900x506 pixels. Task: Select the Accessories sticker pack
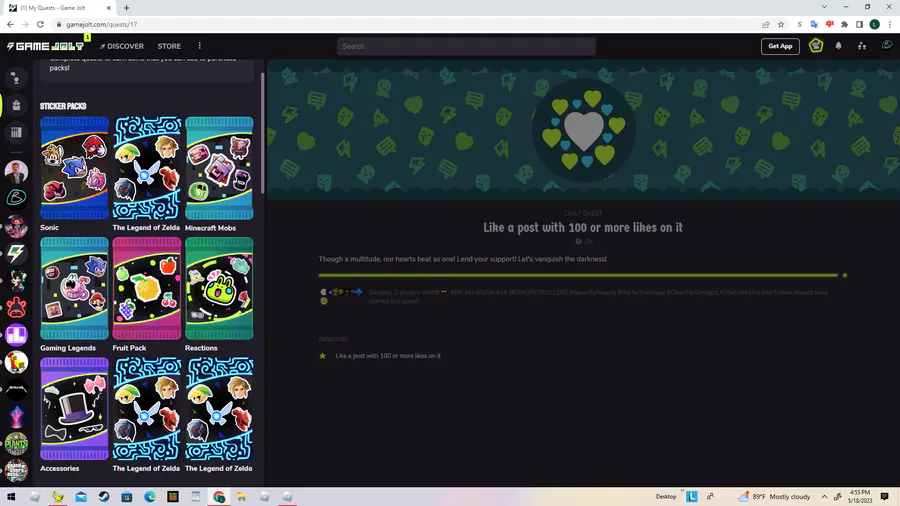pyautogui.click(x=75, y=409)
